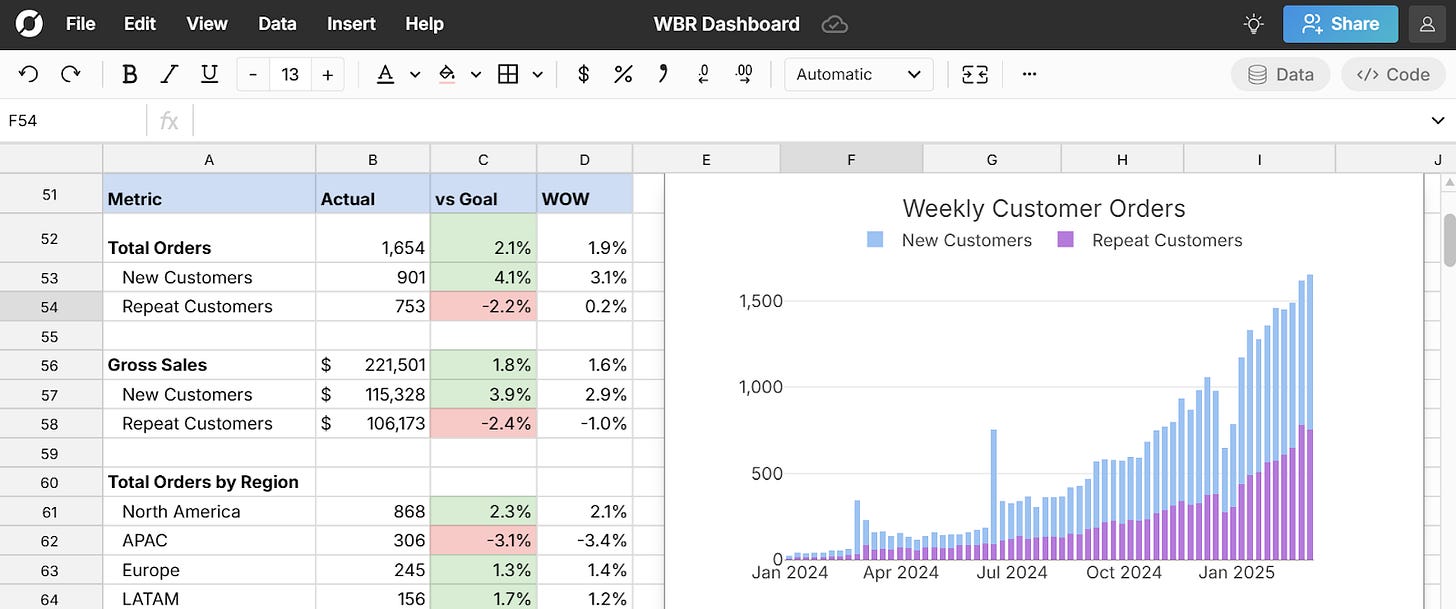The width and height of the screenshot is (1456, 609).
Task: Decrease font size with minus button
Action: [253, 75]
